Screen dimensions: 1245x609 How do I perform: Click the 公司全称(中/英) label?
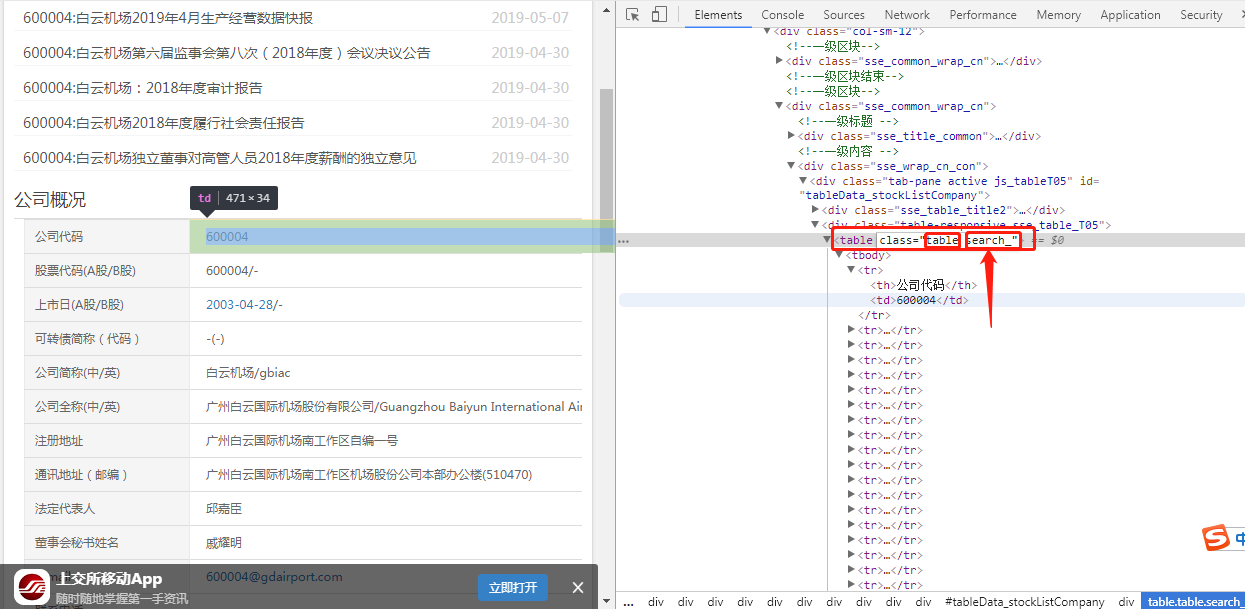point(77,407)
